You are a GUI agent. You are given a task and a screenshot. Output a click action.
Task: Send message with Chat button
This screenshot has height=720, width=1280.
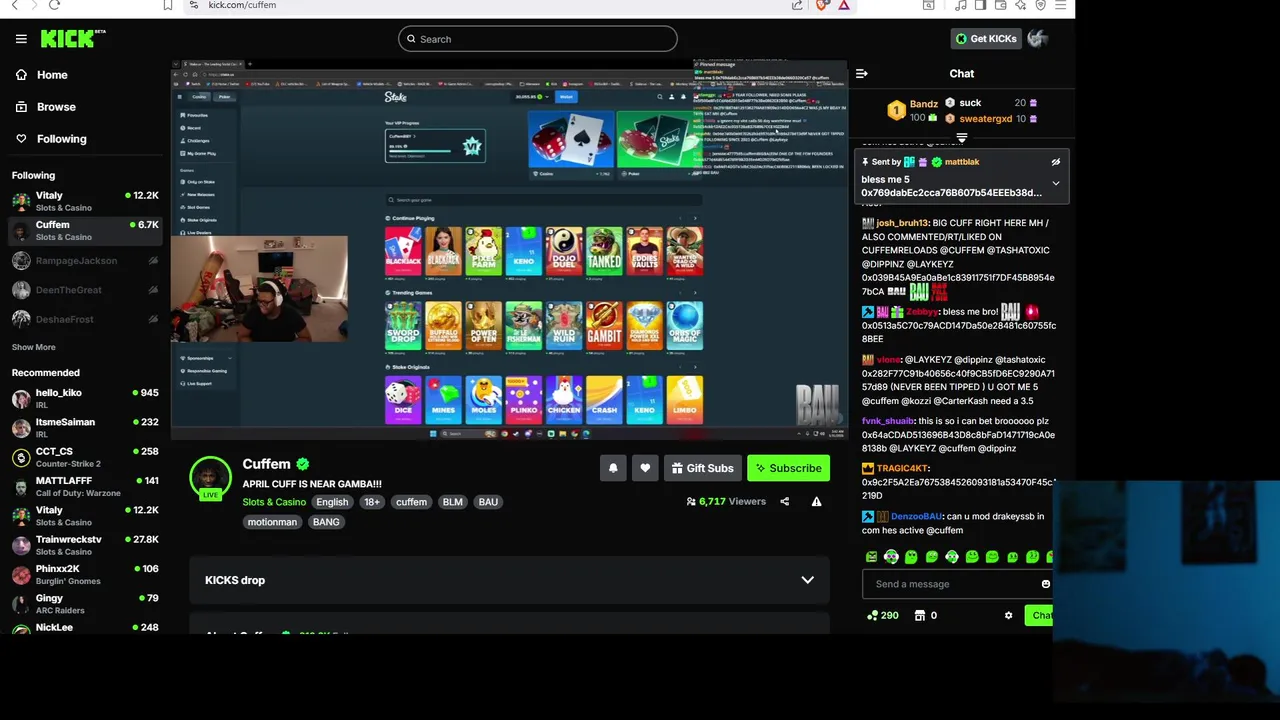(1040, 616)
